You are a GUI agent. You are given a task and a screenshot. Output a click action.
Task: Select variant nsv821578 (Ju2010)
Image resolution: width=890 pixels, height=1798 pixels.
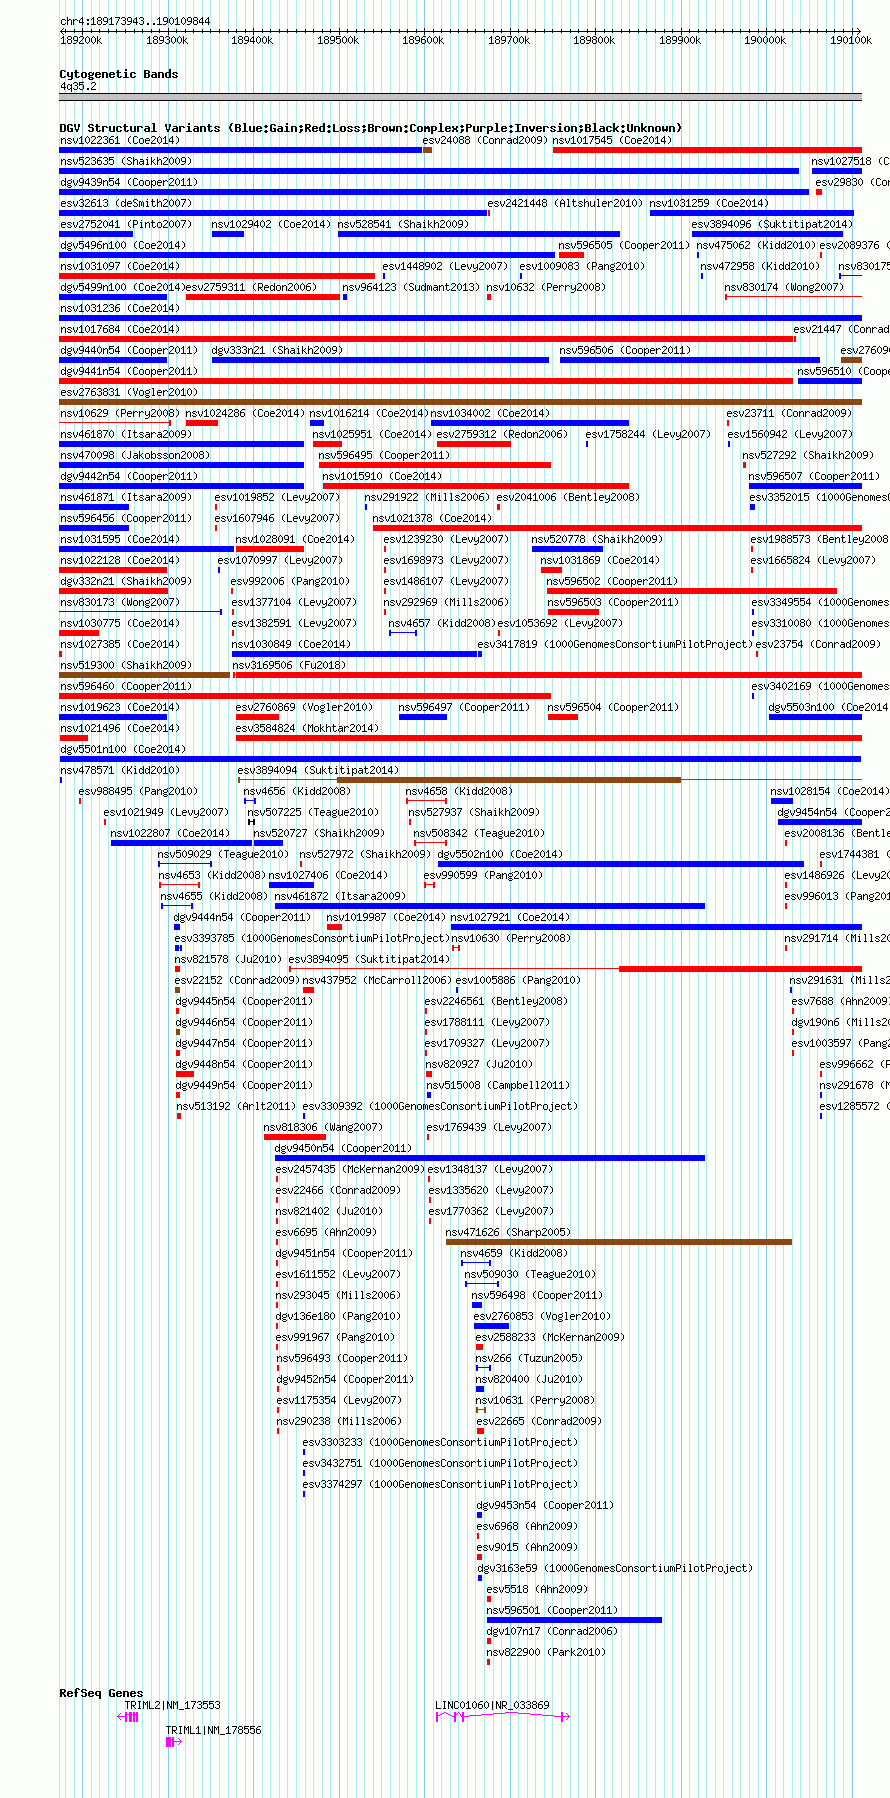(228, 959)
